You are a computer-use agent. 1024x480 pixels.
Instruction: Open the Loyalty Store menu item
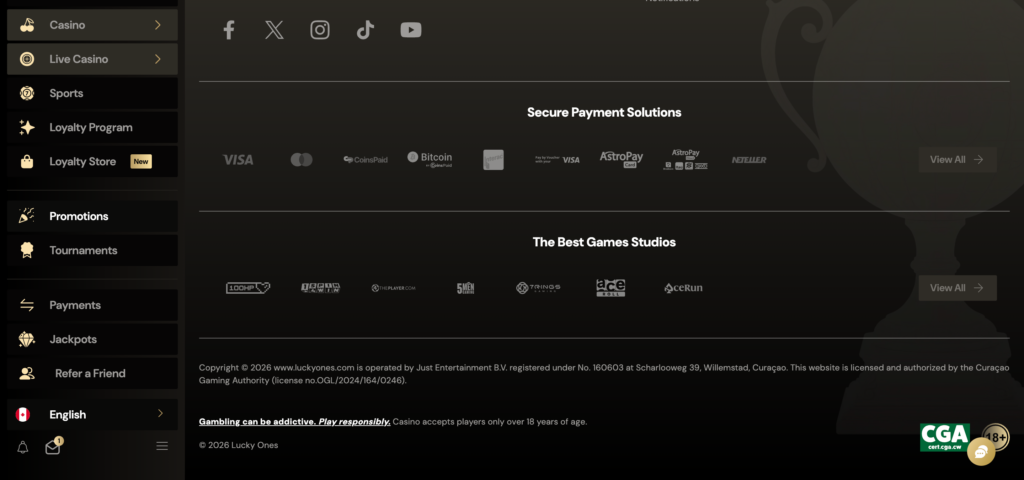(92, 161)
